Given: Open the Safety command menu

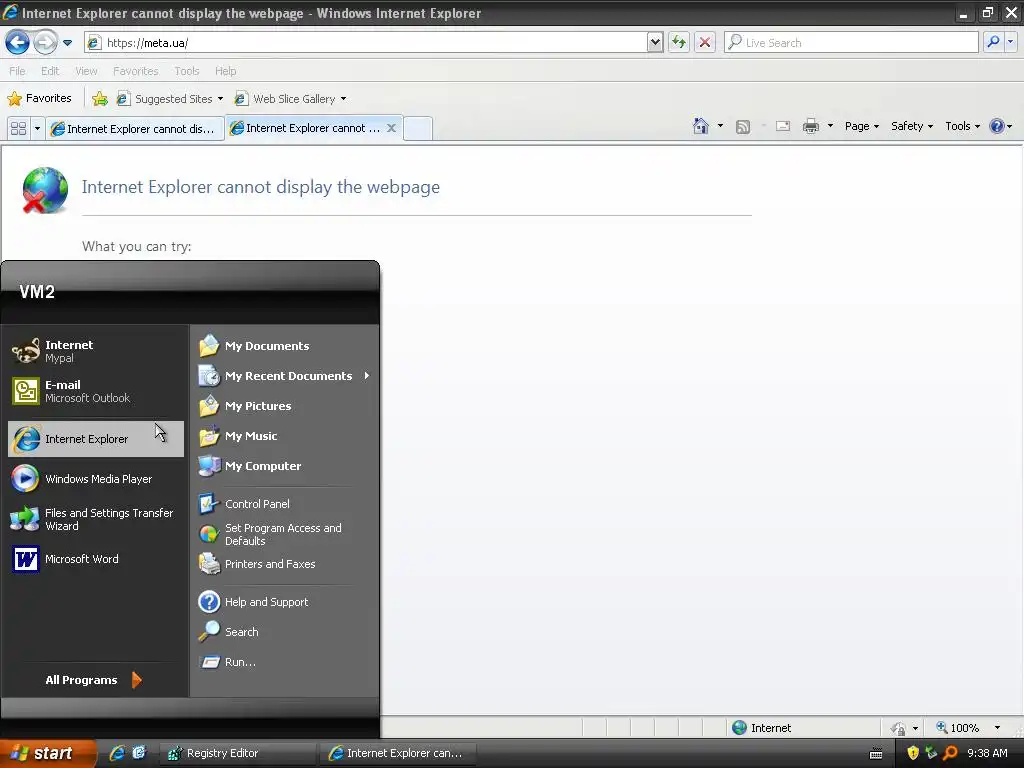Looking at the screenshot, I should [912, 126].
